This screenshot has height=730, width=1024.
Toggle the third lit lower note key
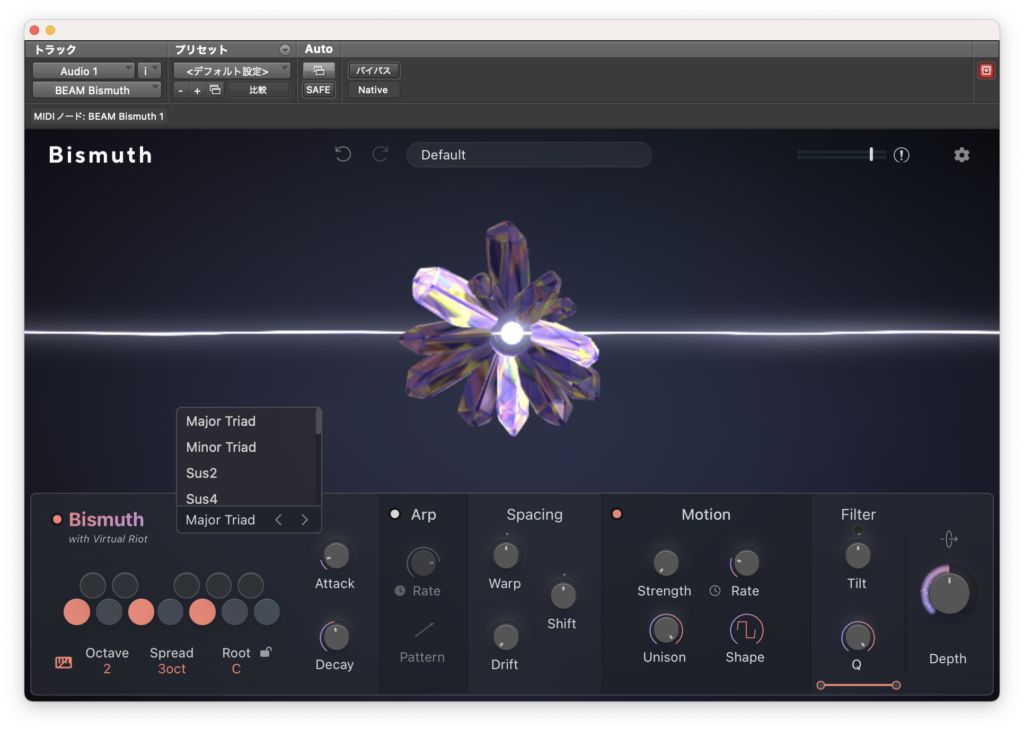tap(202, 612)
